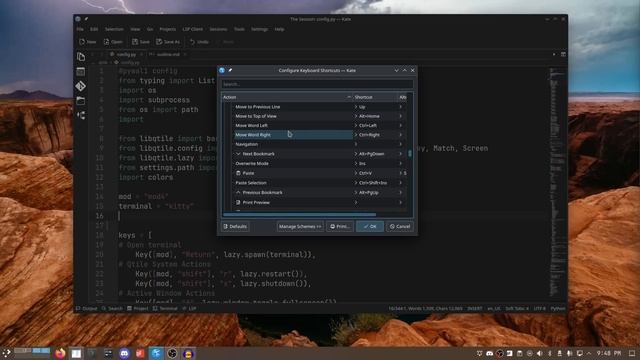Viewport: 640px width, 360px height.
Task: Click the UTF-8 encoding in status bar
Action: [540, 309]
